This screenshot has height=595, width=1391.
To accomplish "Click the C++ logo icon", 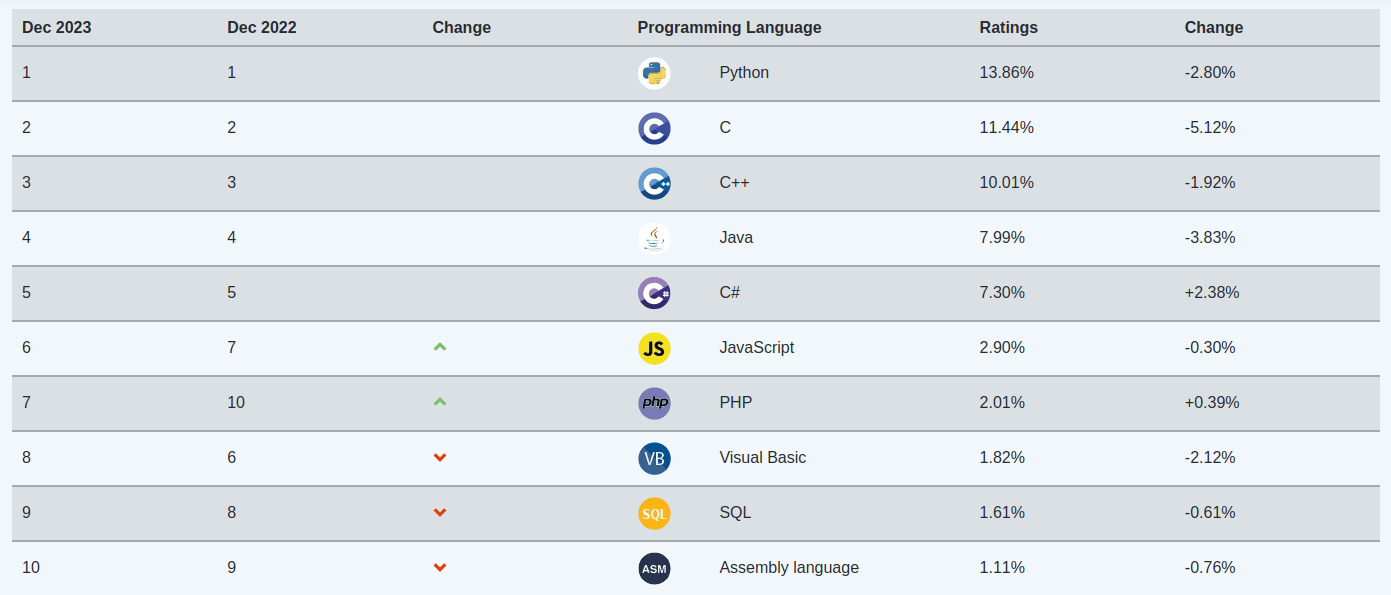I will click(x=654, y=183).
